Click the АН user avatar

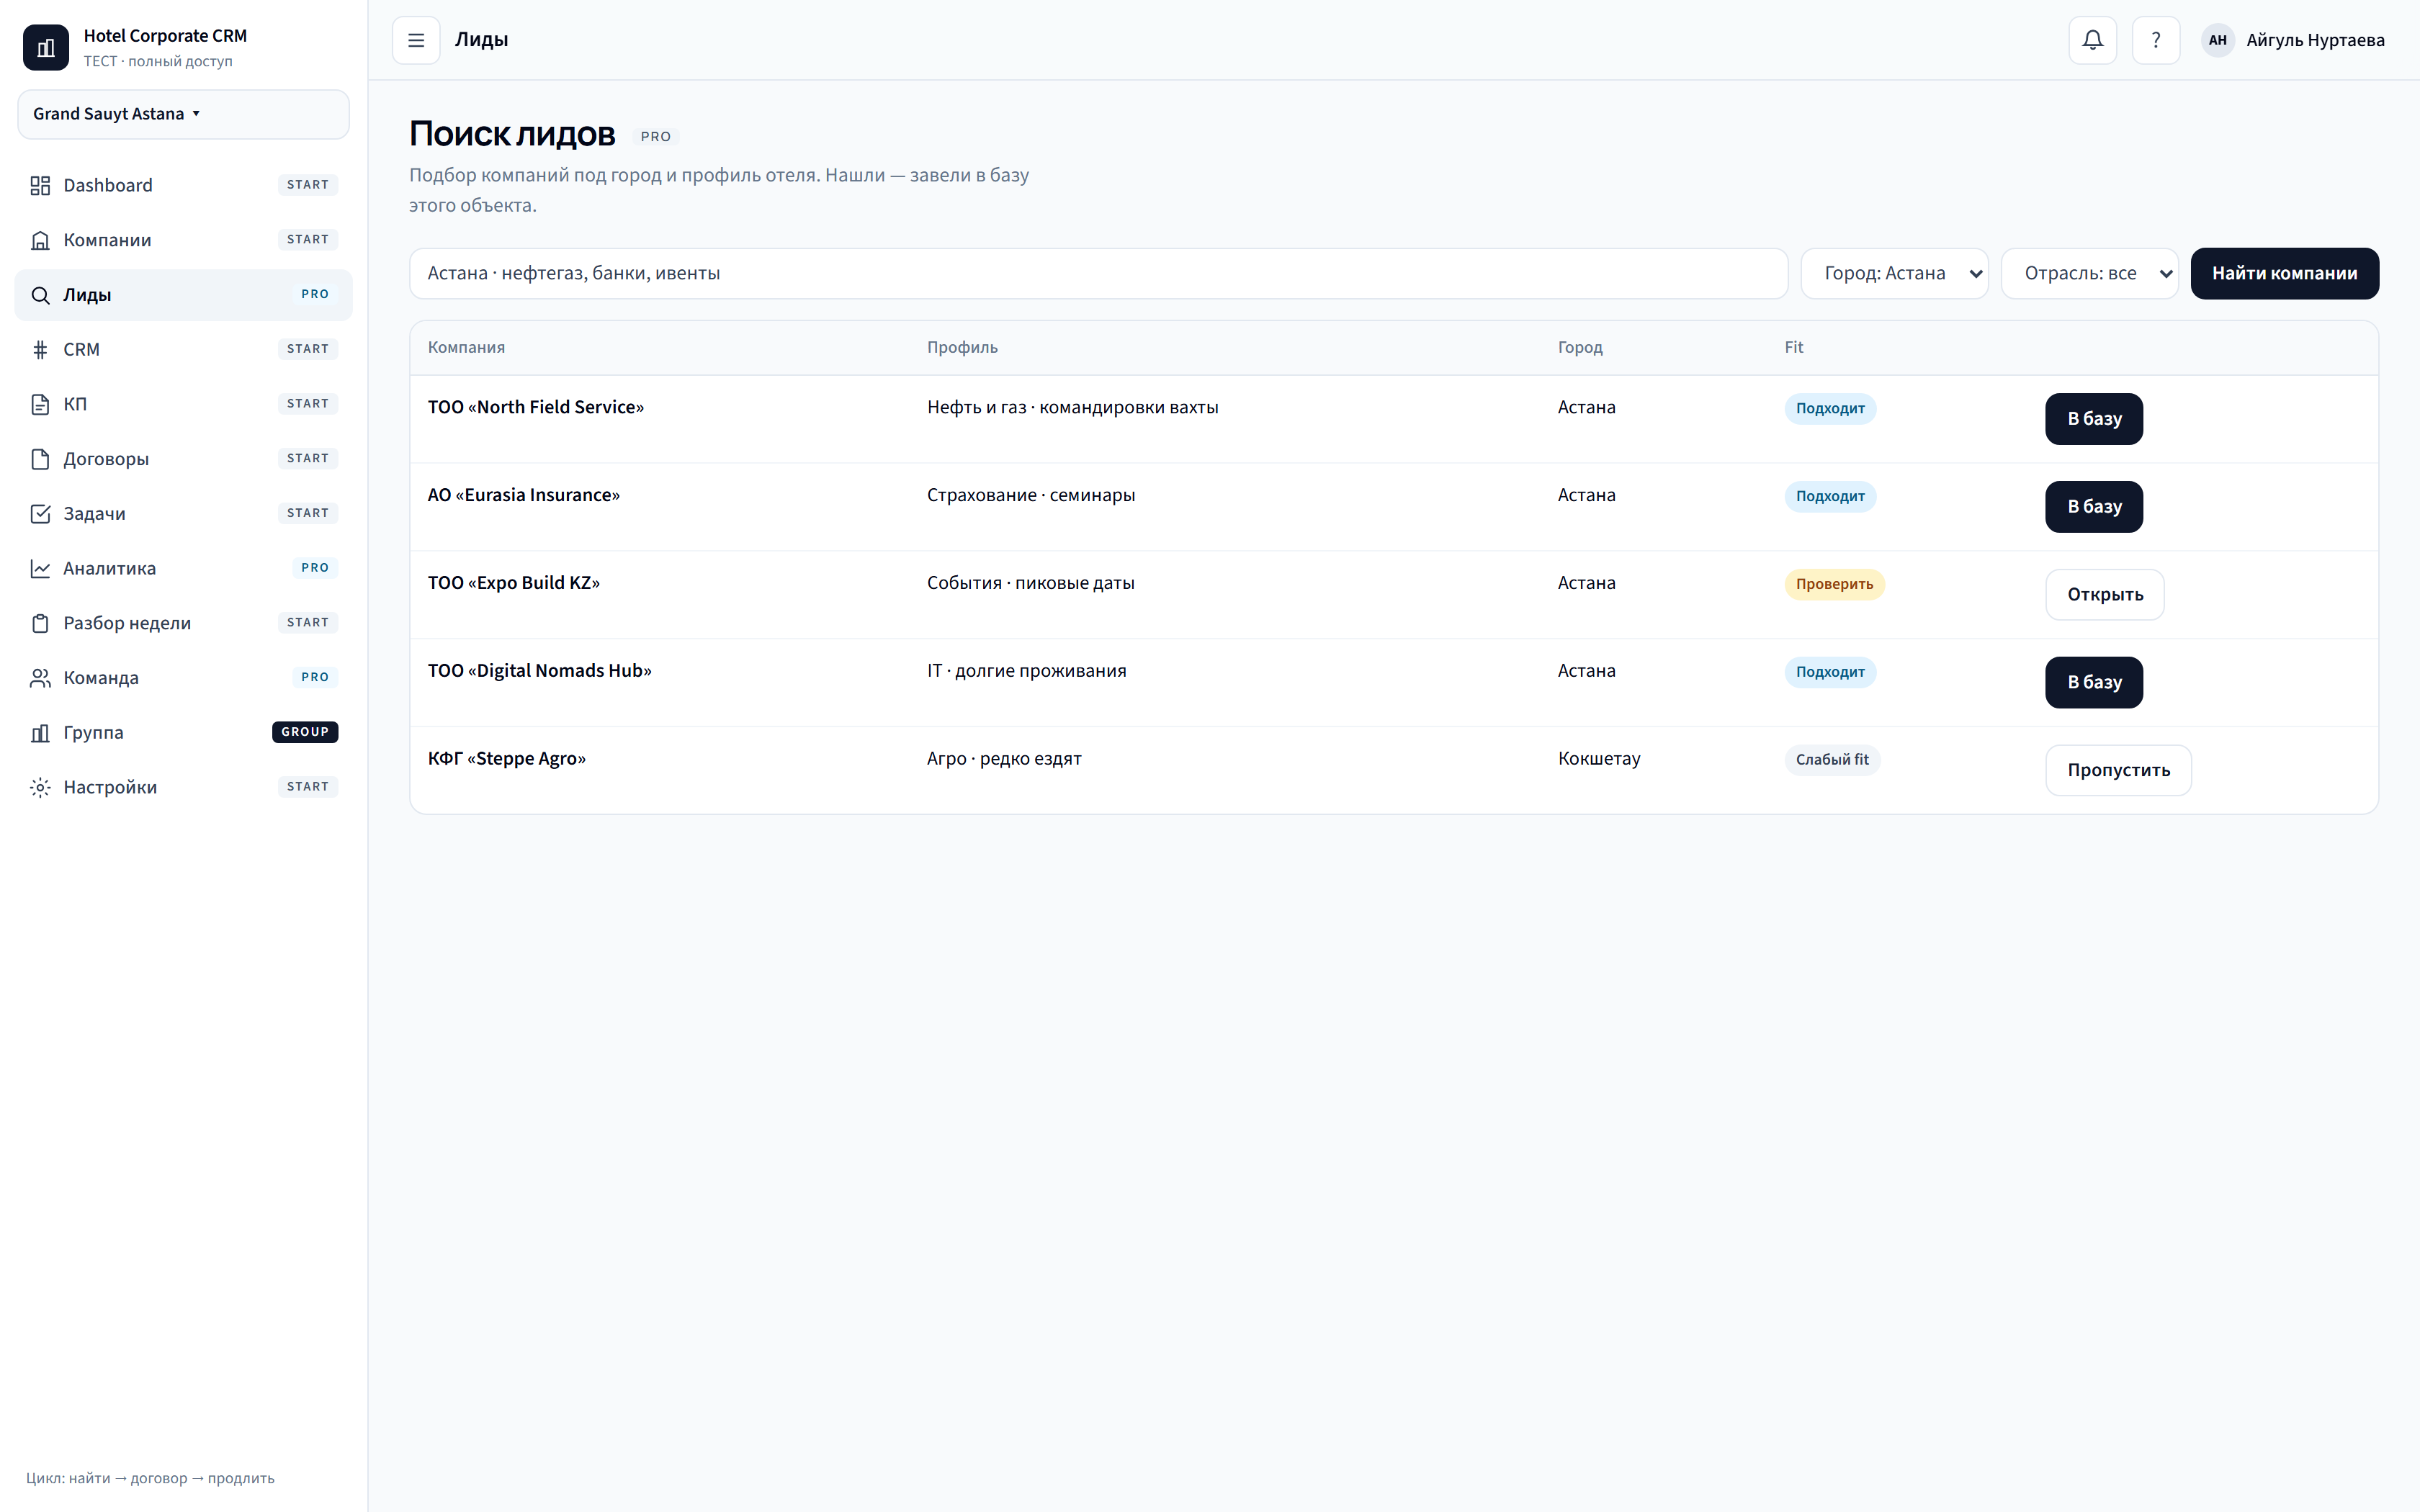point(2217,40)
